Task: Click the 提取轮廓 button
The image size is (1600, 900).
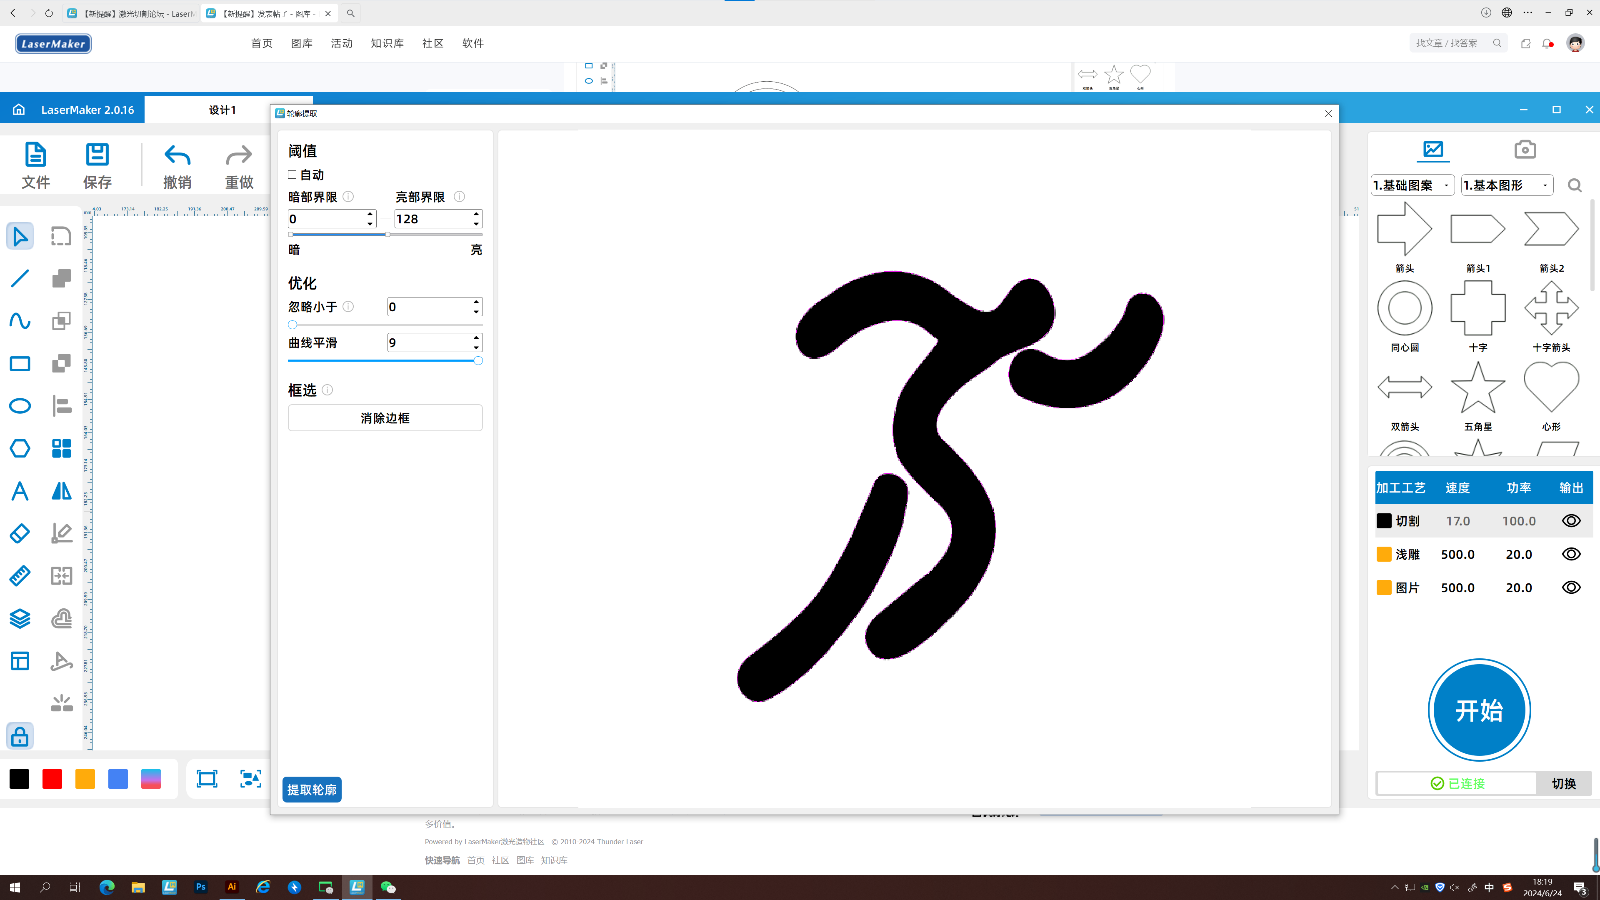Action: pos(311,789)
